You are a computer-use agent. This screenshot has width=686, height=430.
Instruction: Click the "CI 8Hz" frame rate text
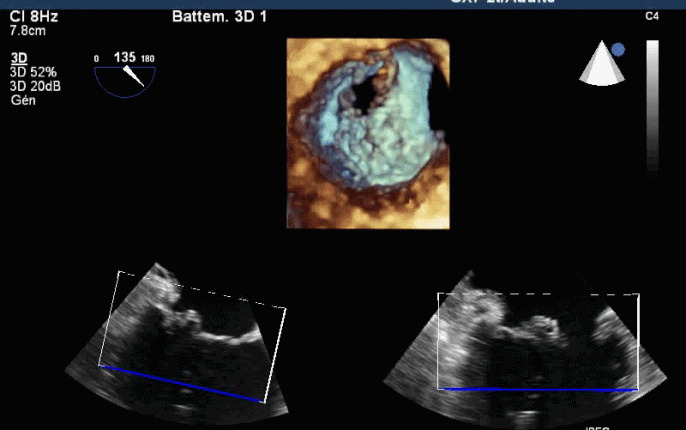coord(34,17)
